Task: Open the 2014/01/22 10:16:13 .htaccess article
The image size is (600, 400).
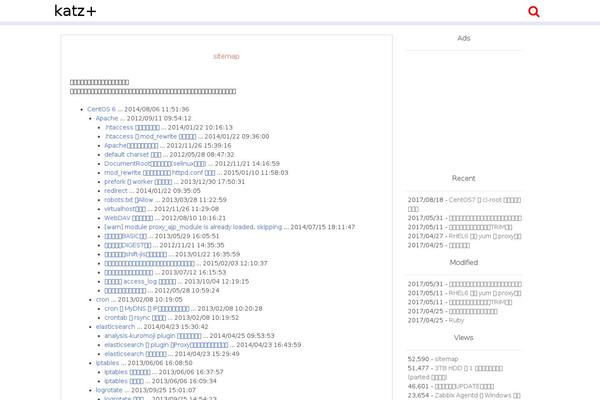Action: 132,127
